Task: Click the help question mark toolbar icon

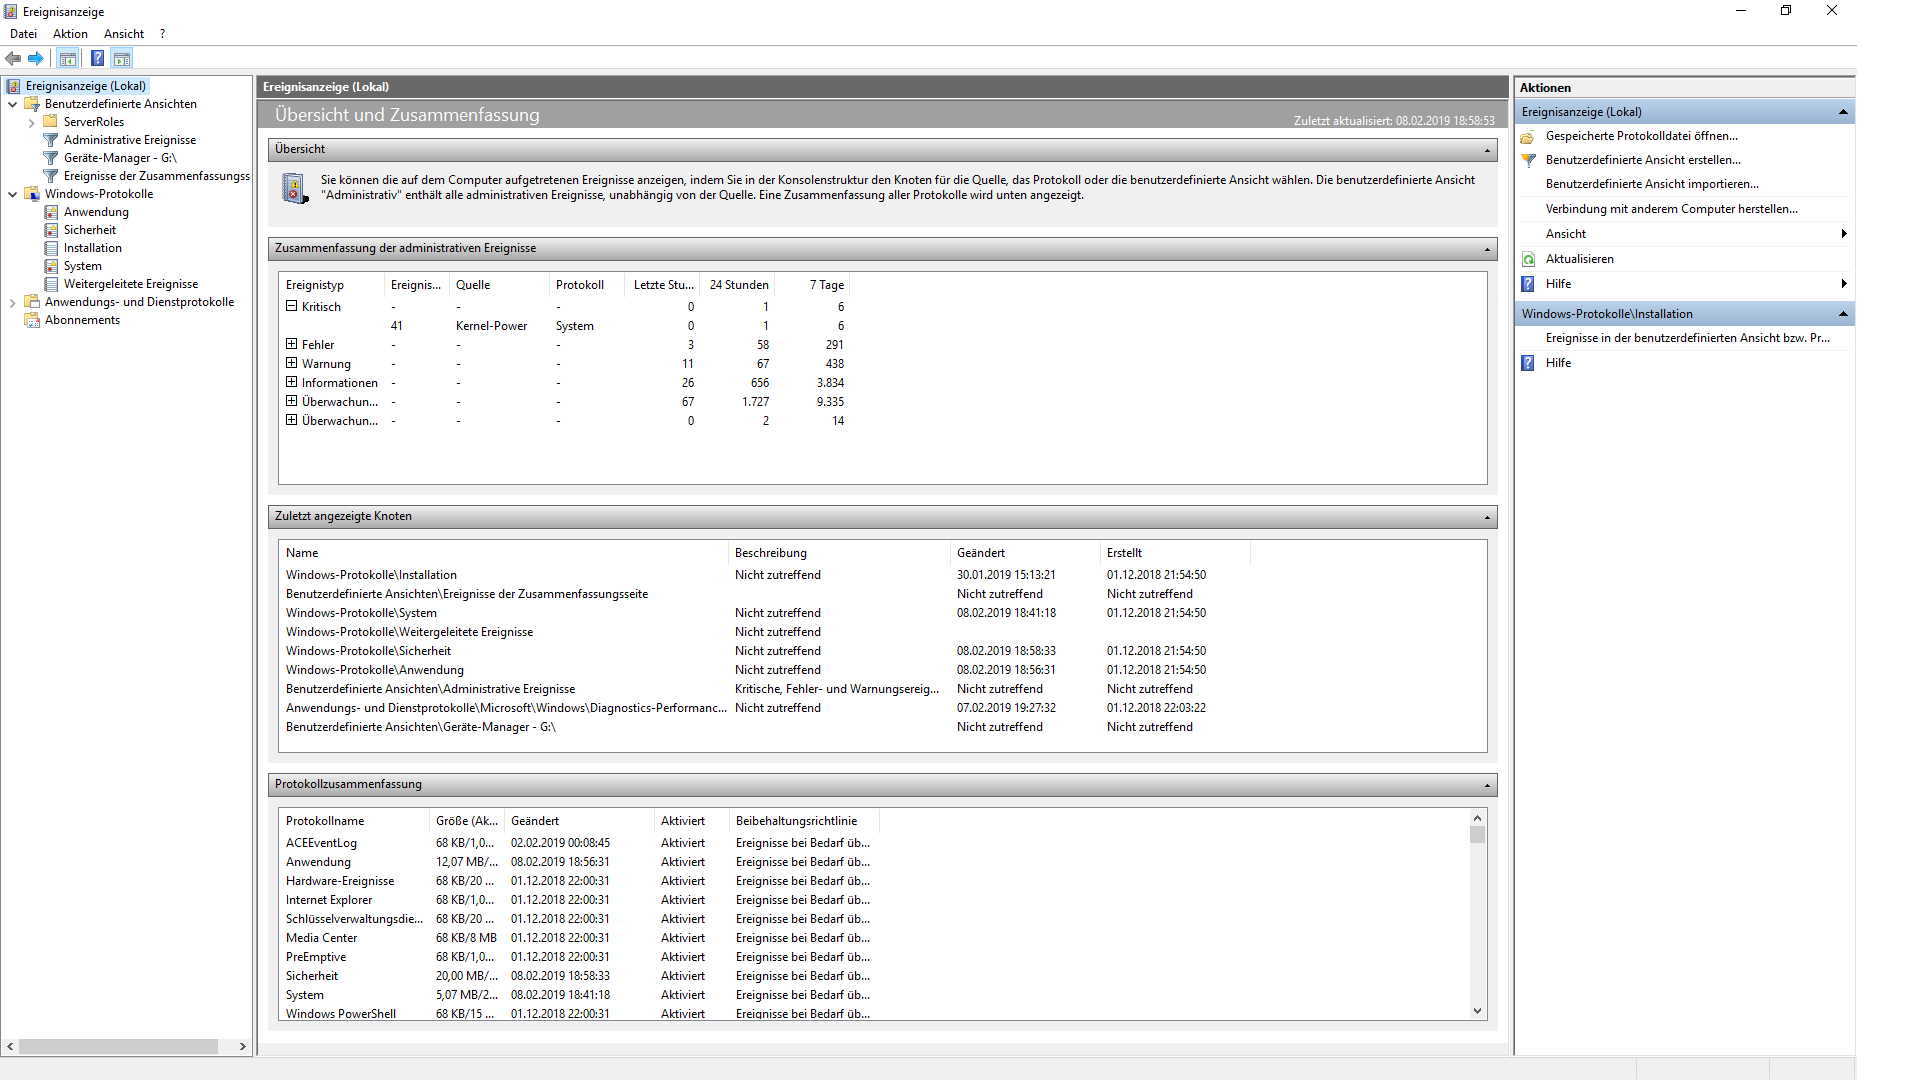Action: pyautogui.click(x=97, y=59)
